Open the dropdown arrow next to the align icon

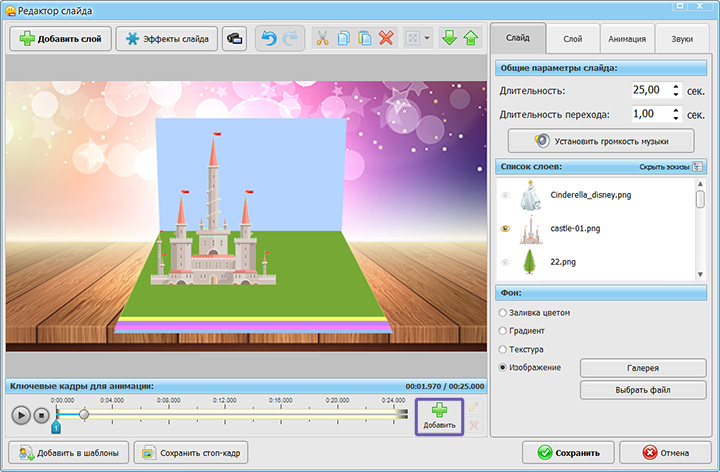[427, 38]
